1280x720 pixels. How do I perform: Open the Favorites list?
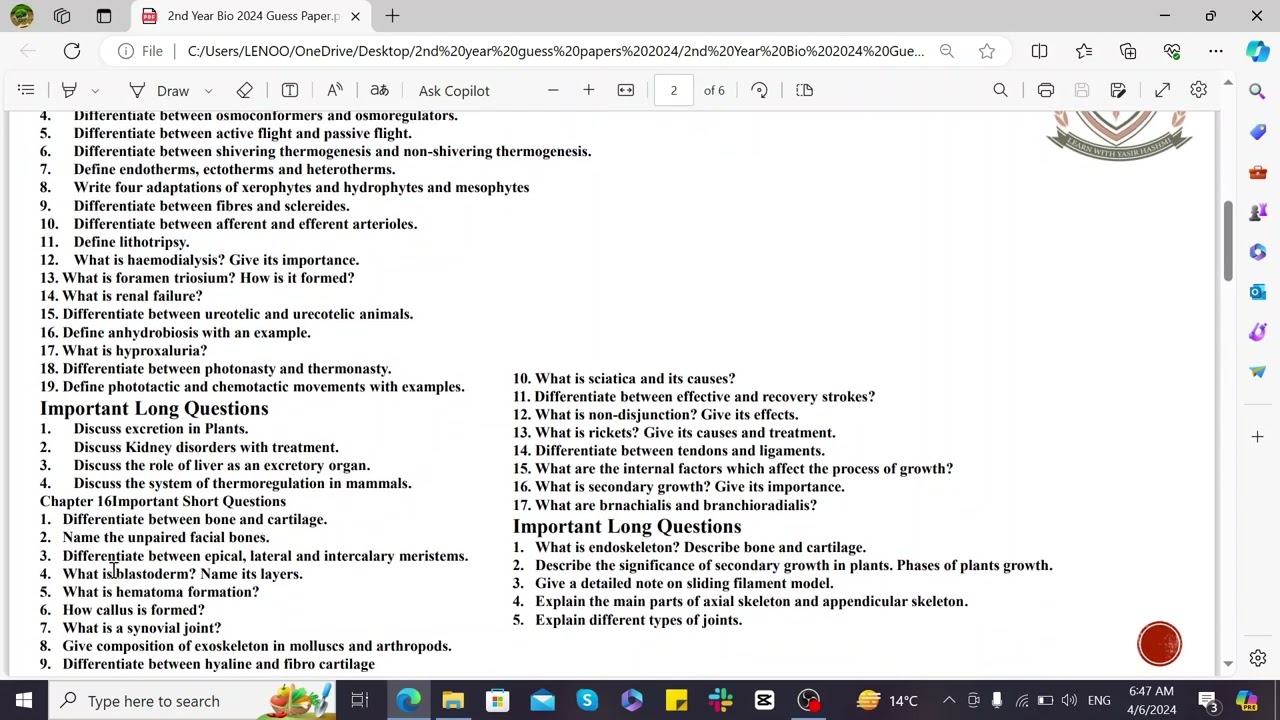point(1084,51)
